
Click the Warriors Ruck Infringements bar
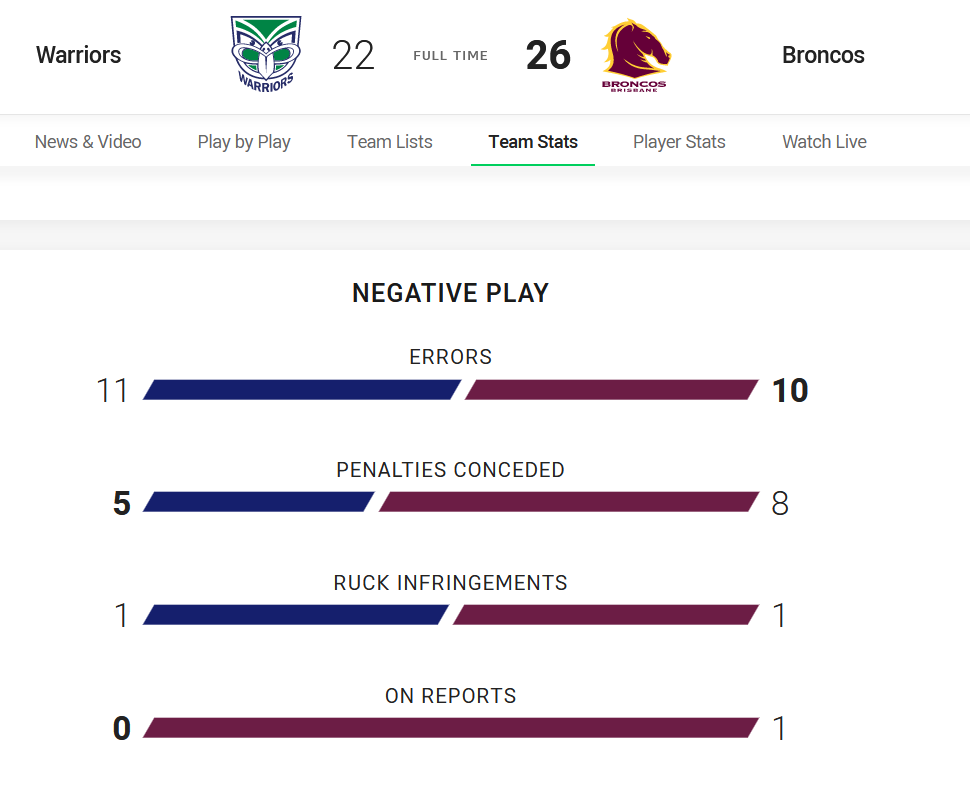(296, 615)
